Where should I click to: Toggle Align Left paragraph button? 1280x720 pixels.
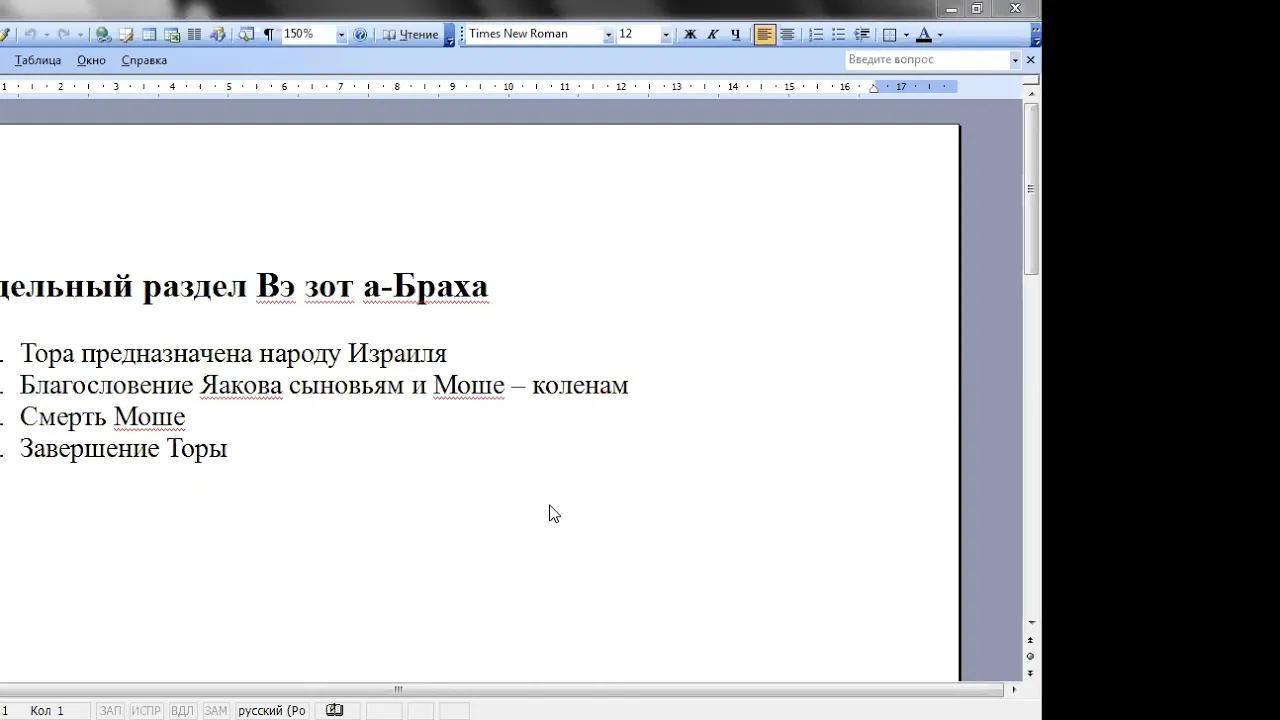point(765,34)
